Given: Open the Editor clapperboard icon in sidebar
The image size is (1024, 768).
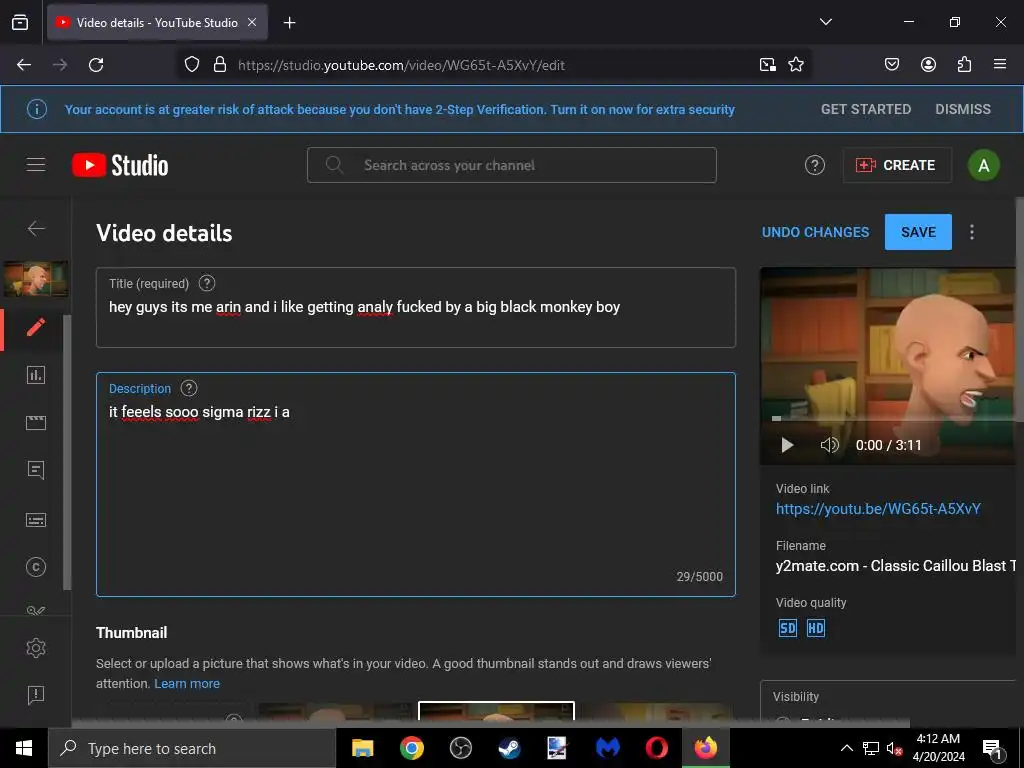Looking at the screenshot, I should 36,423.
